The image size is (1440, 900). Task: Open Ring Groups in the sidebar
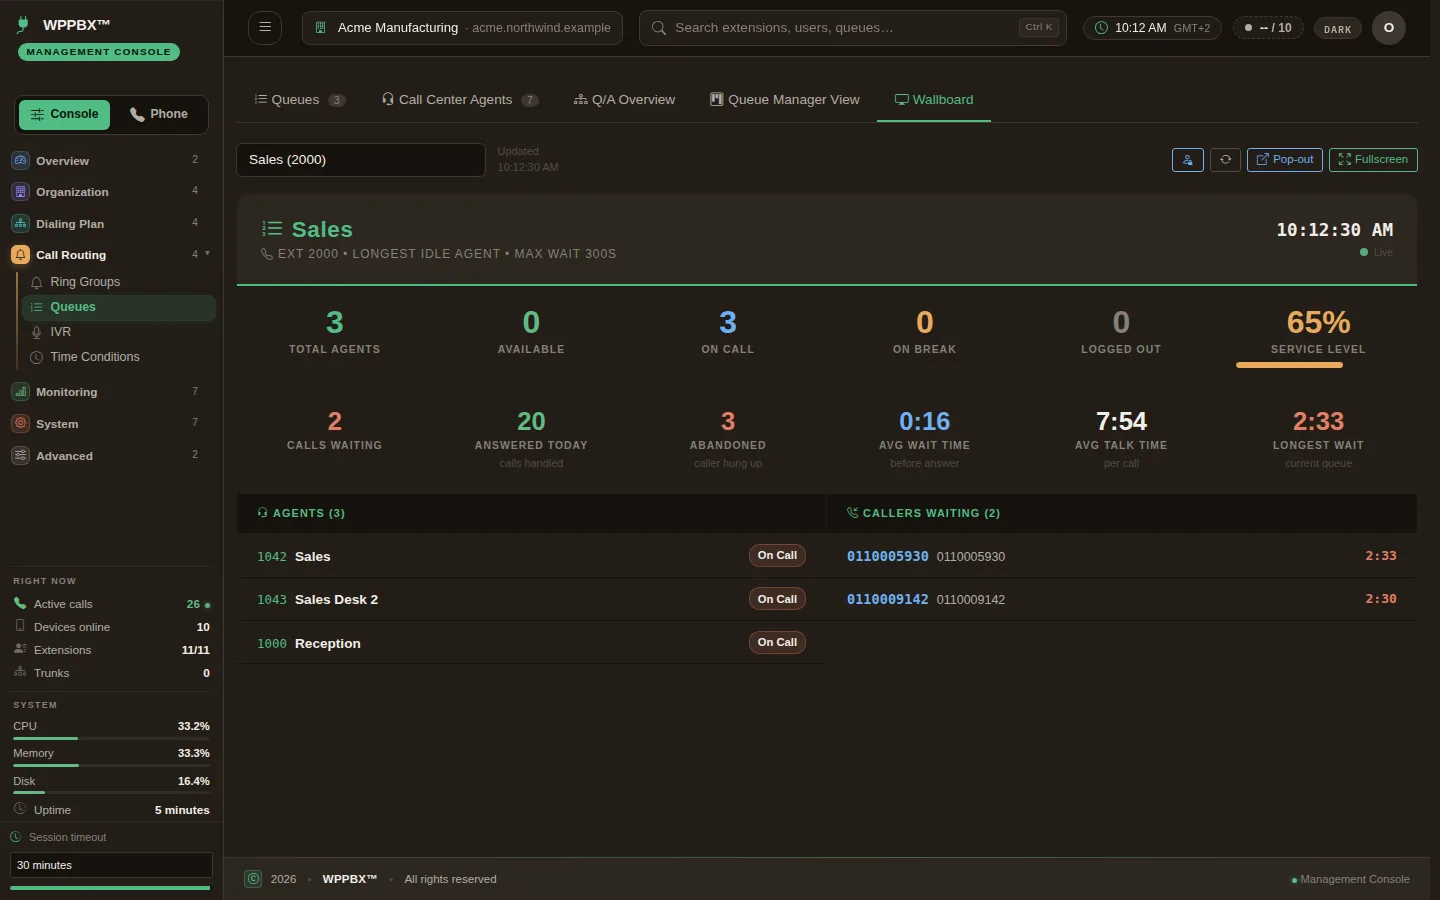[118, 282]
